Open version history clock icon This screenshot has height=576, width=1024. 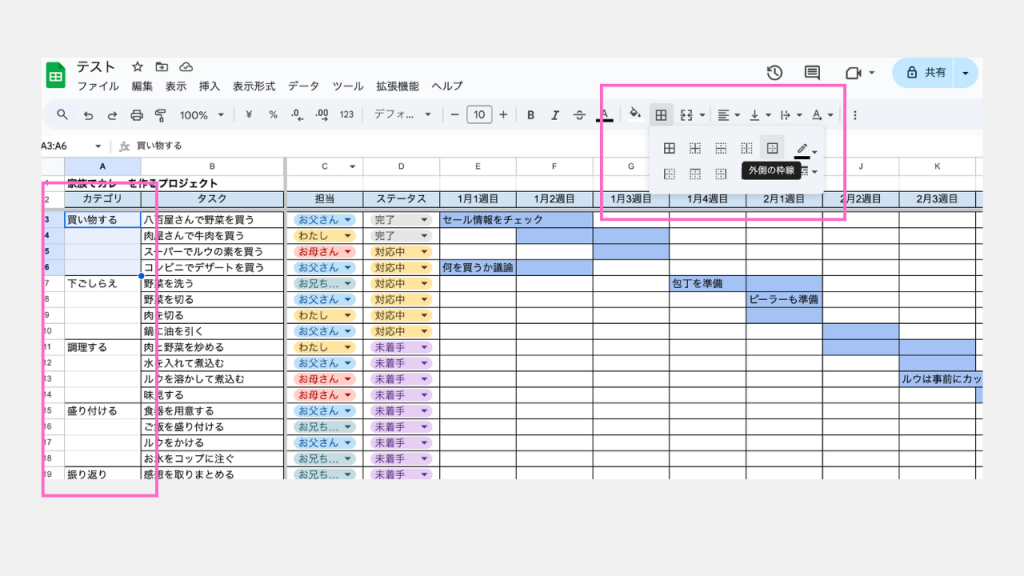(x=774, y=73)
